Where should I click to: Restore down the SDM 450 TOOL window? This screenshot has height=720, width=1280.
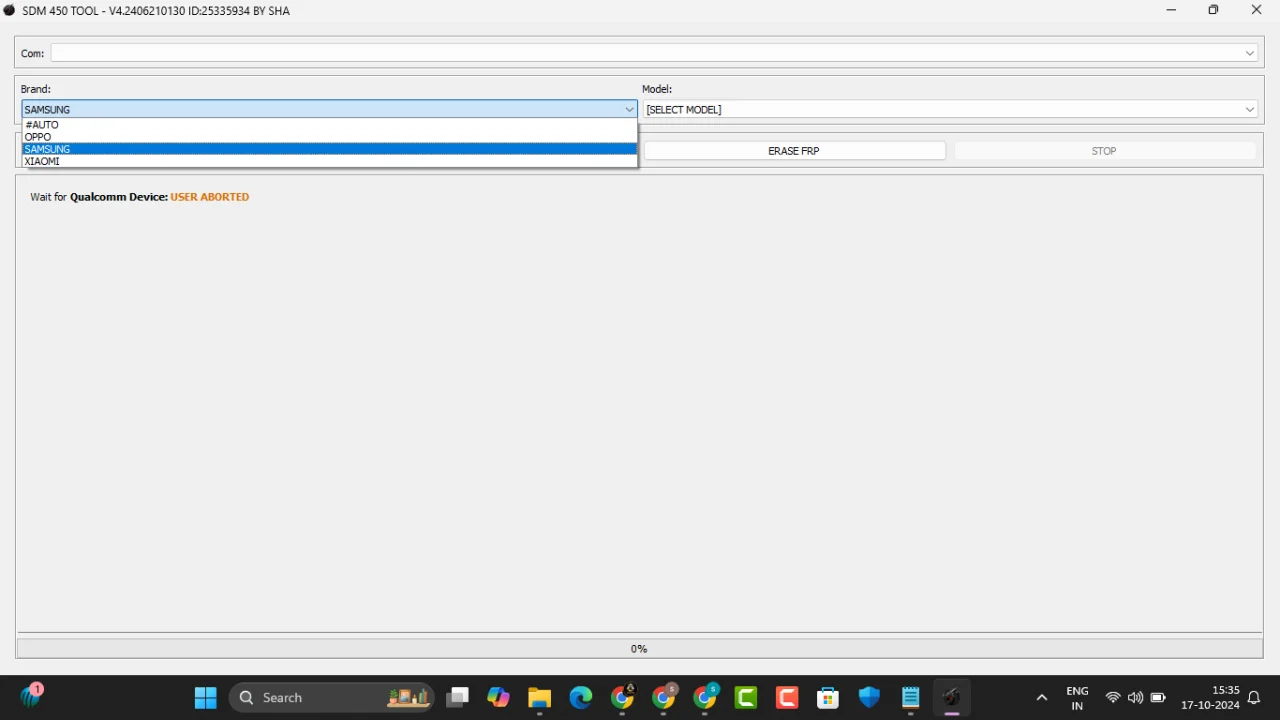click(x=1213, y=10)
